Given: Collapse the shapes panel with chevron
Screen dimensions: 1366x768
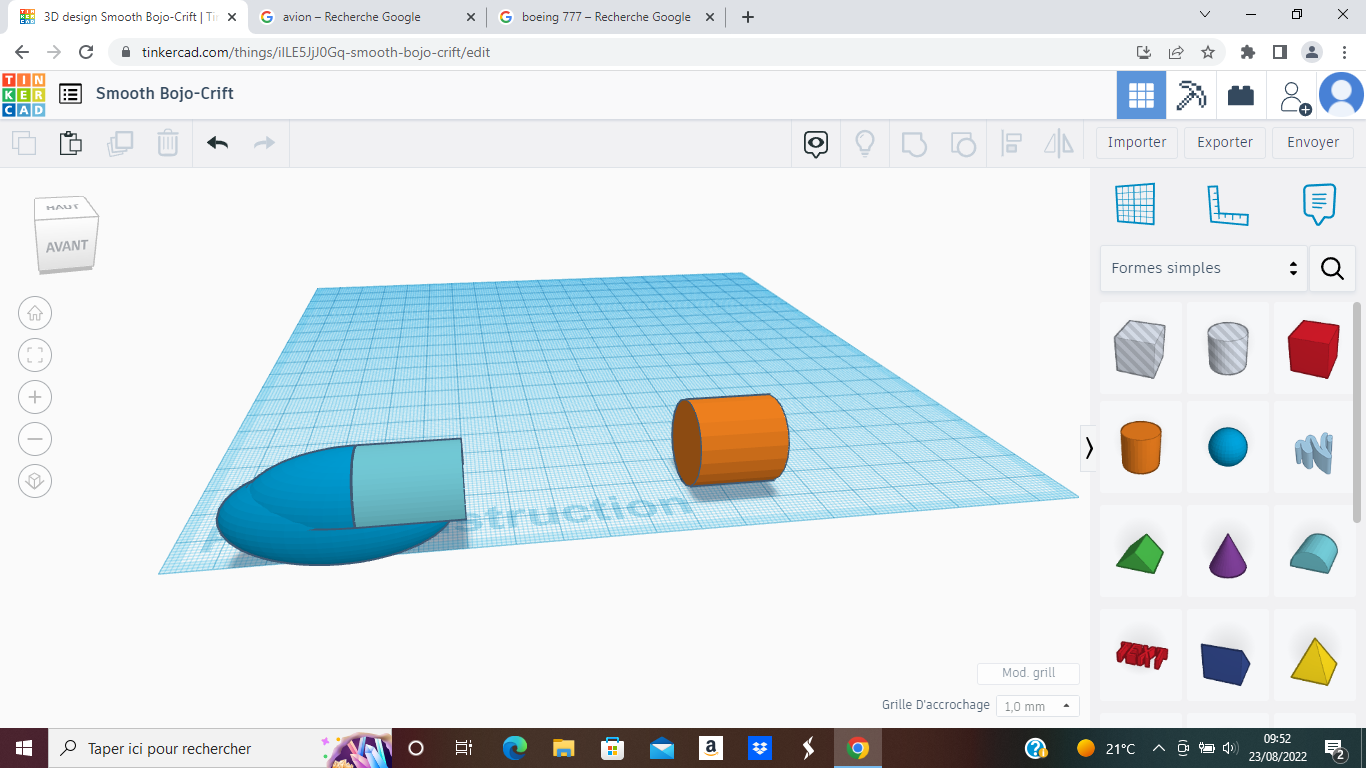Looking at the screenshot, I should point(1089,447).
